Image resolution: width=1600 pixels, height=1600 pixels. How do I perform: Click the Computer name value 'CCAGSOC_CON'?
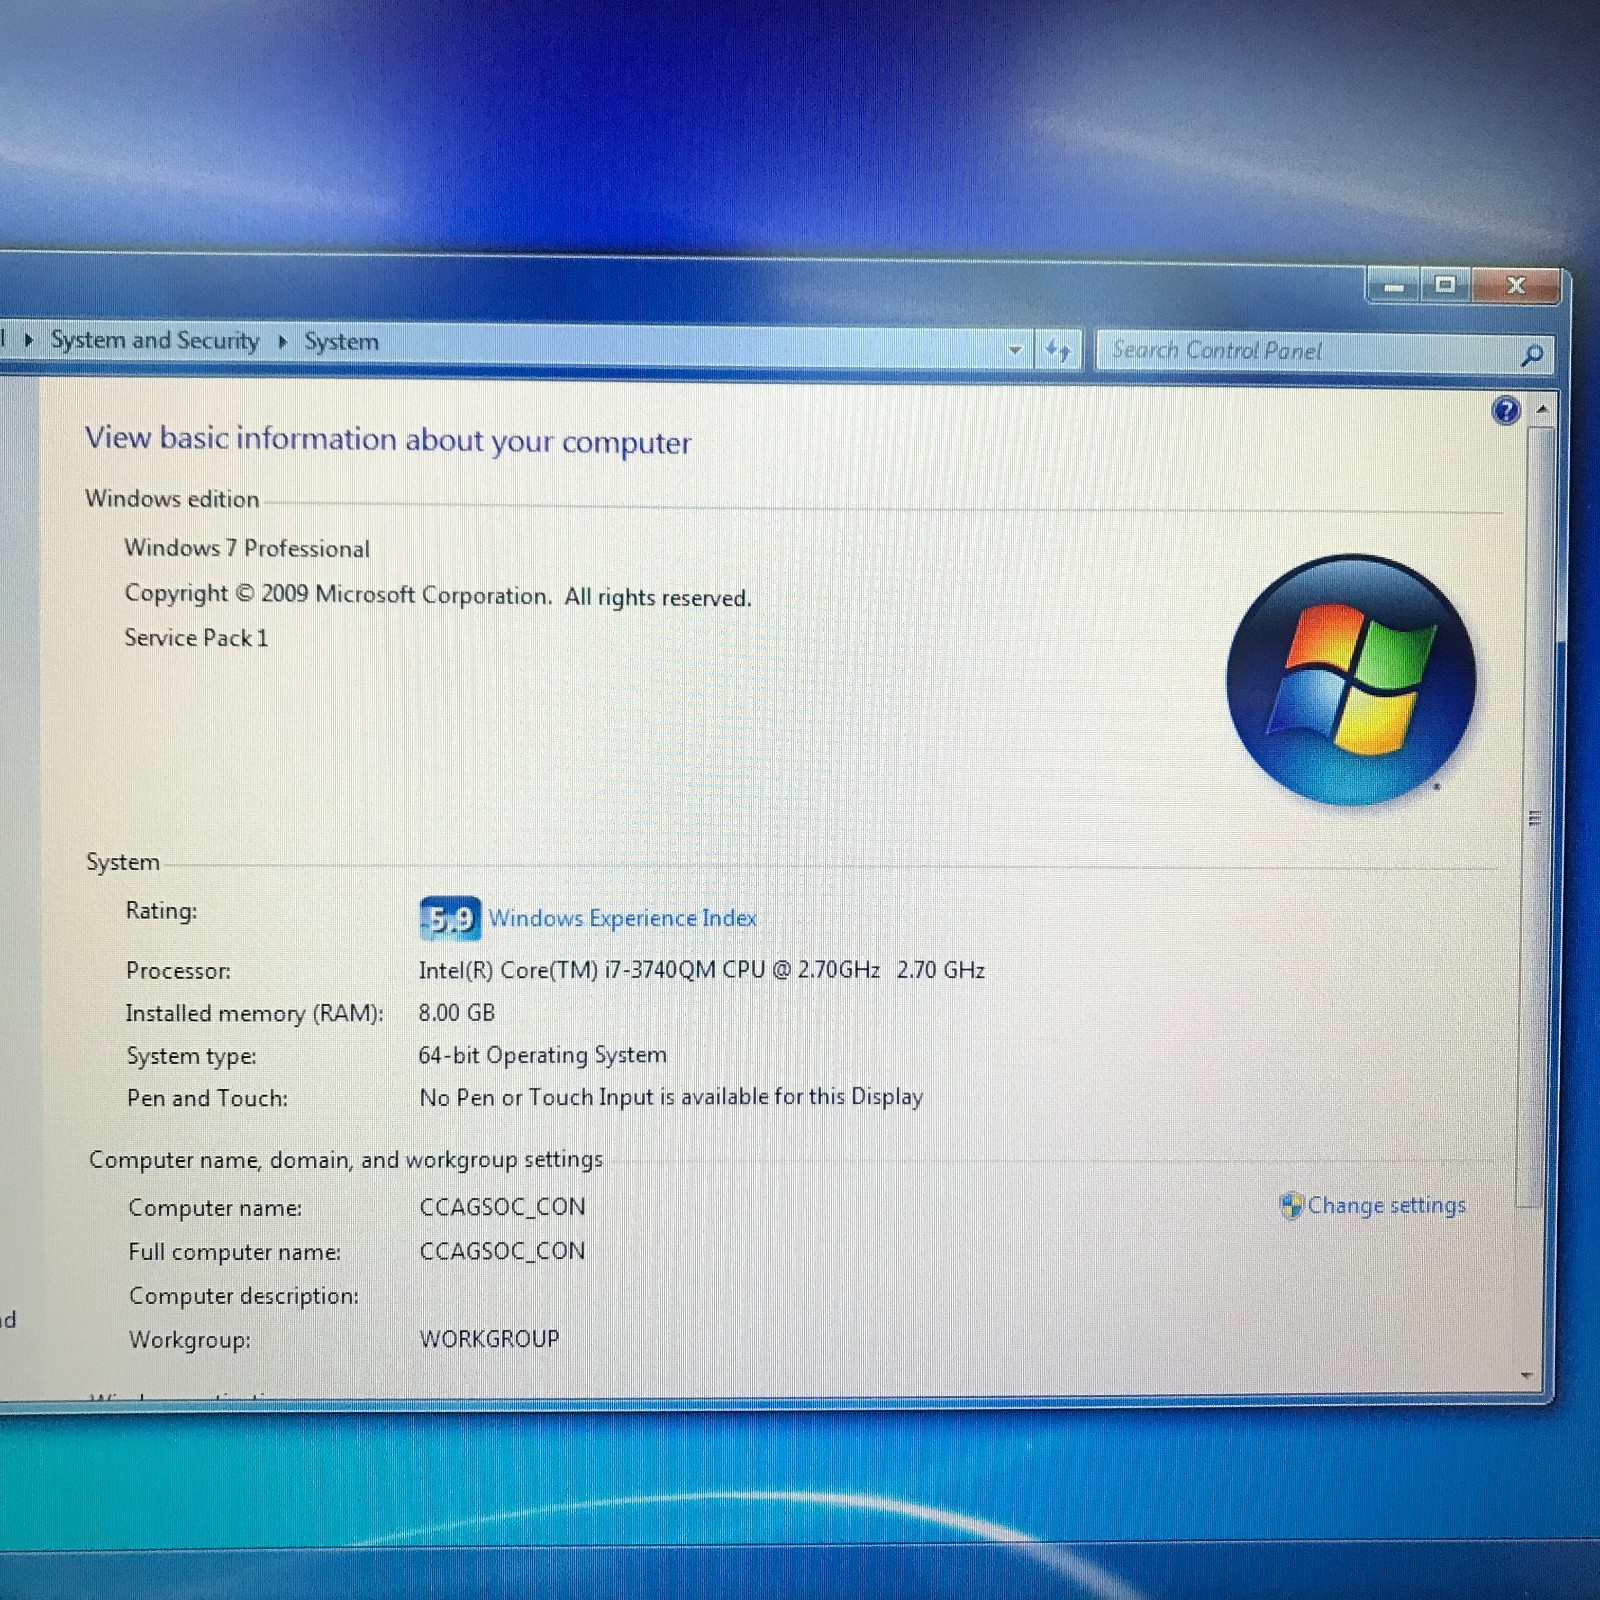pyautogui.click(x=502, y=1207)
